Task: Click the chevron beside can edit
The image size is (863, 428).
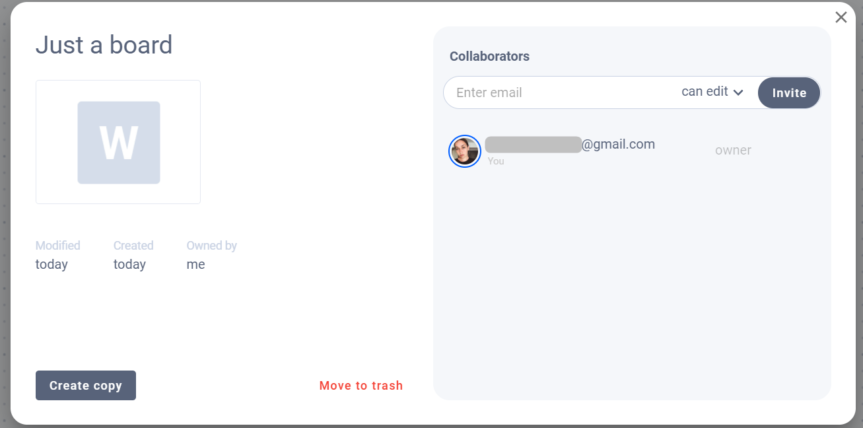Action: [738, 92]
